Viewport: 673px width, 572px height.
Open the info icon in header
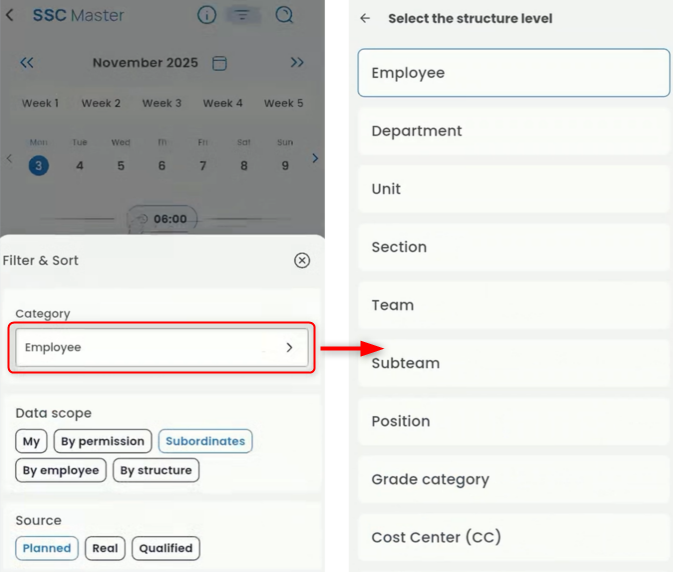(x=207, y=15)
